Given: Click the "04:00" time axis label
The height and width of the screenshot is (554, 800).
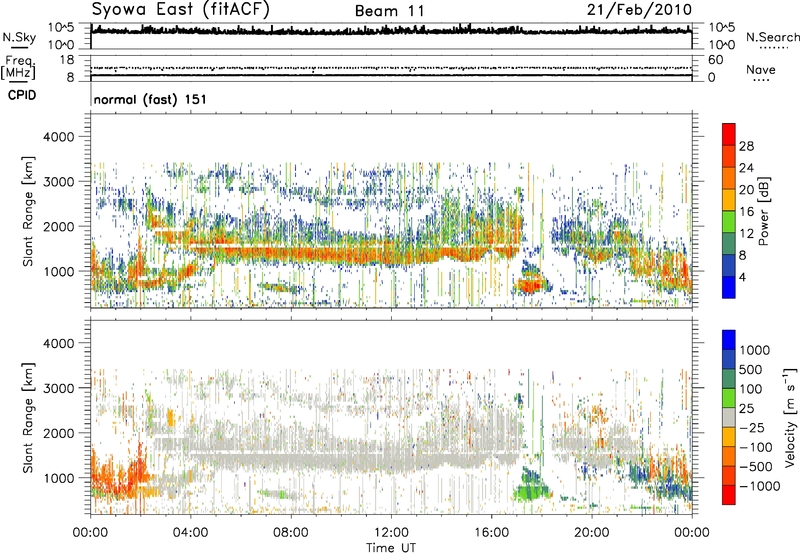Looking at the screenshot, I should (x=190, y=533).
